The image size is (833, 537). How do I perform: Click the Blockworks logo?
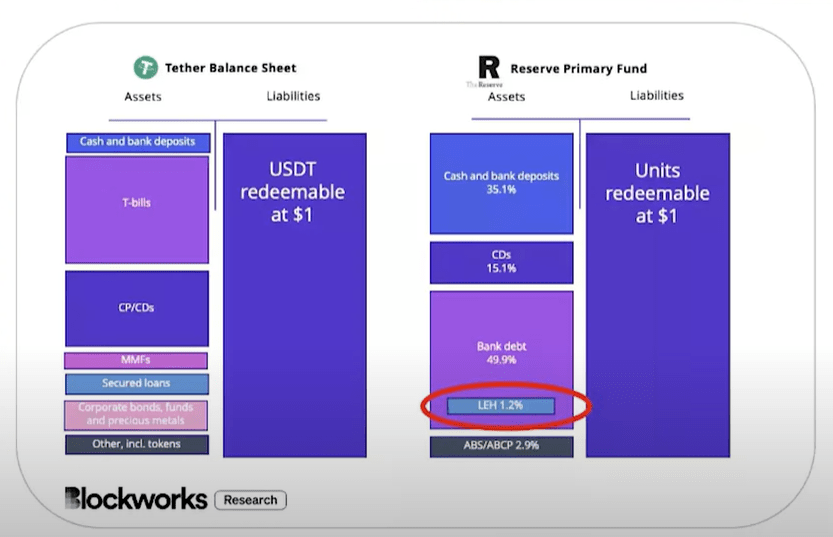click(136, 499)
